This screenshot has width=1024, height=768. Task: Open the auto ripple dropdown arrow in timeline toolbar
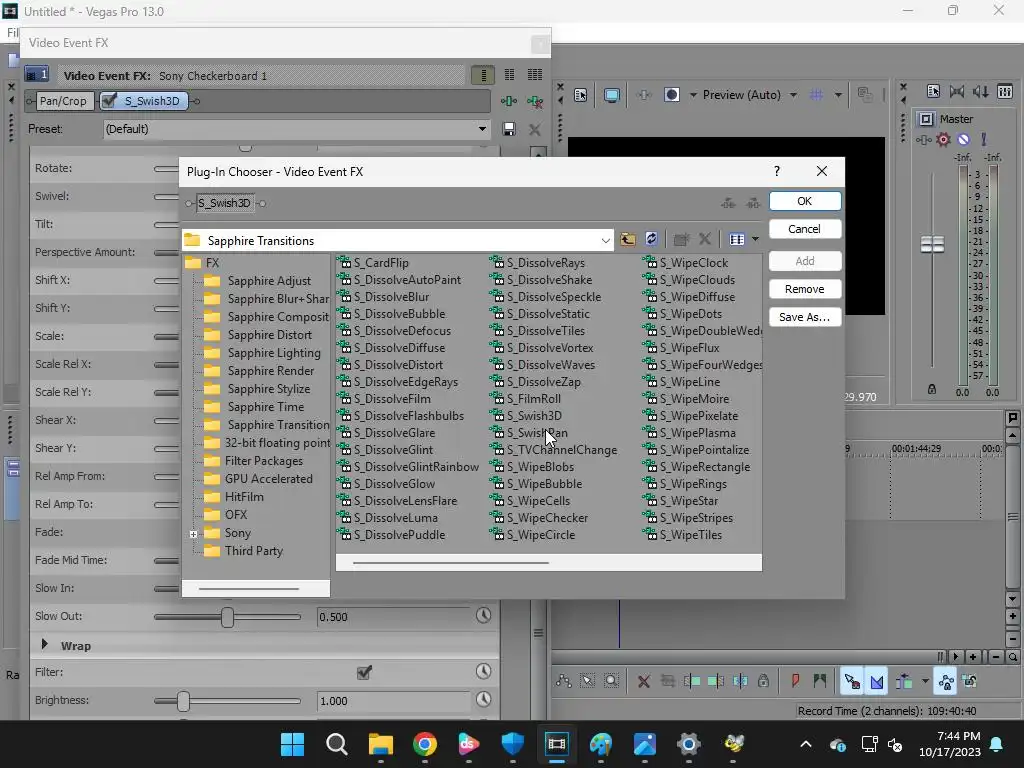(x=925, y=681)
